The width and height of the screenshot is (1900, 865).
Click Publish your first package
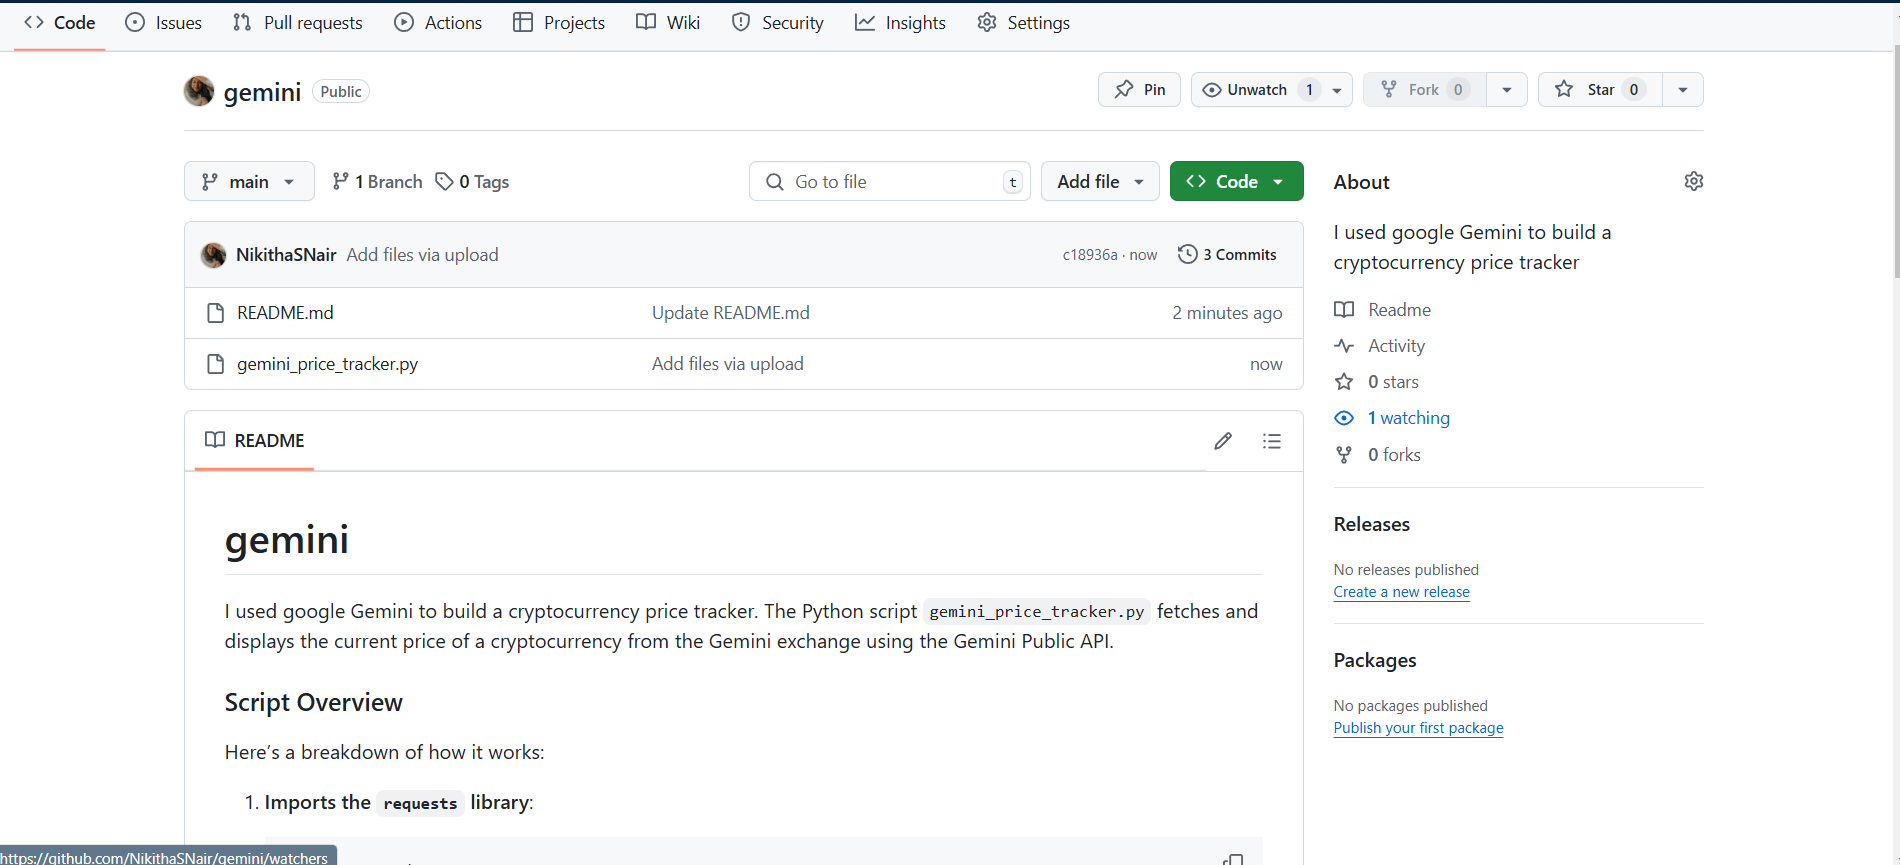(1419, 728)
